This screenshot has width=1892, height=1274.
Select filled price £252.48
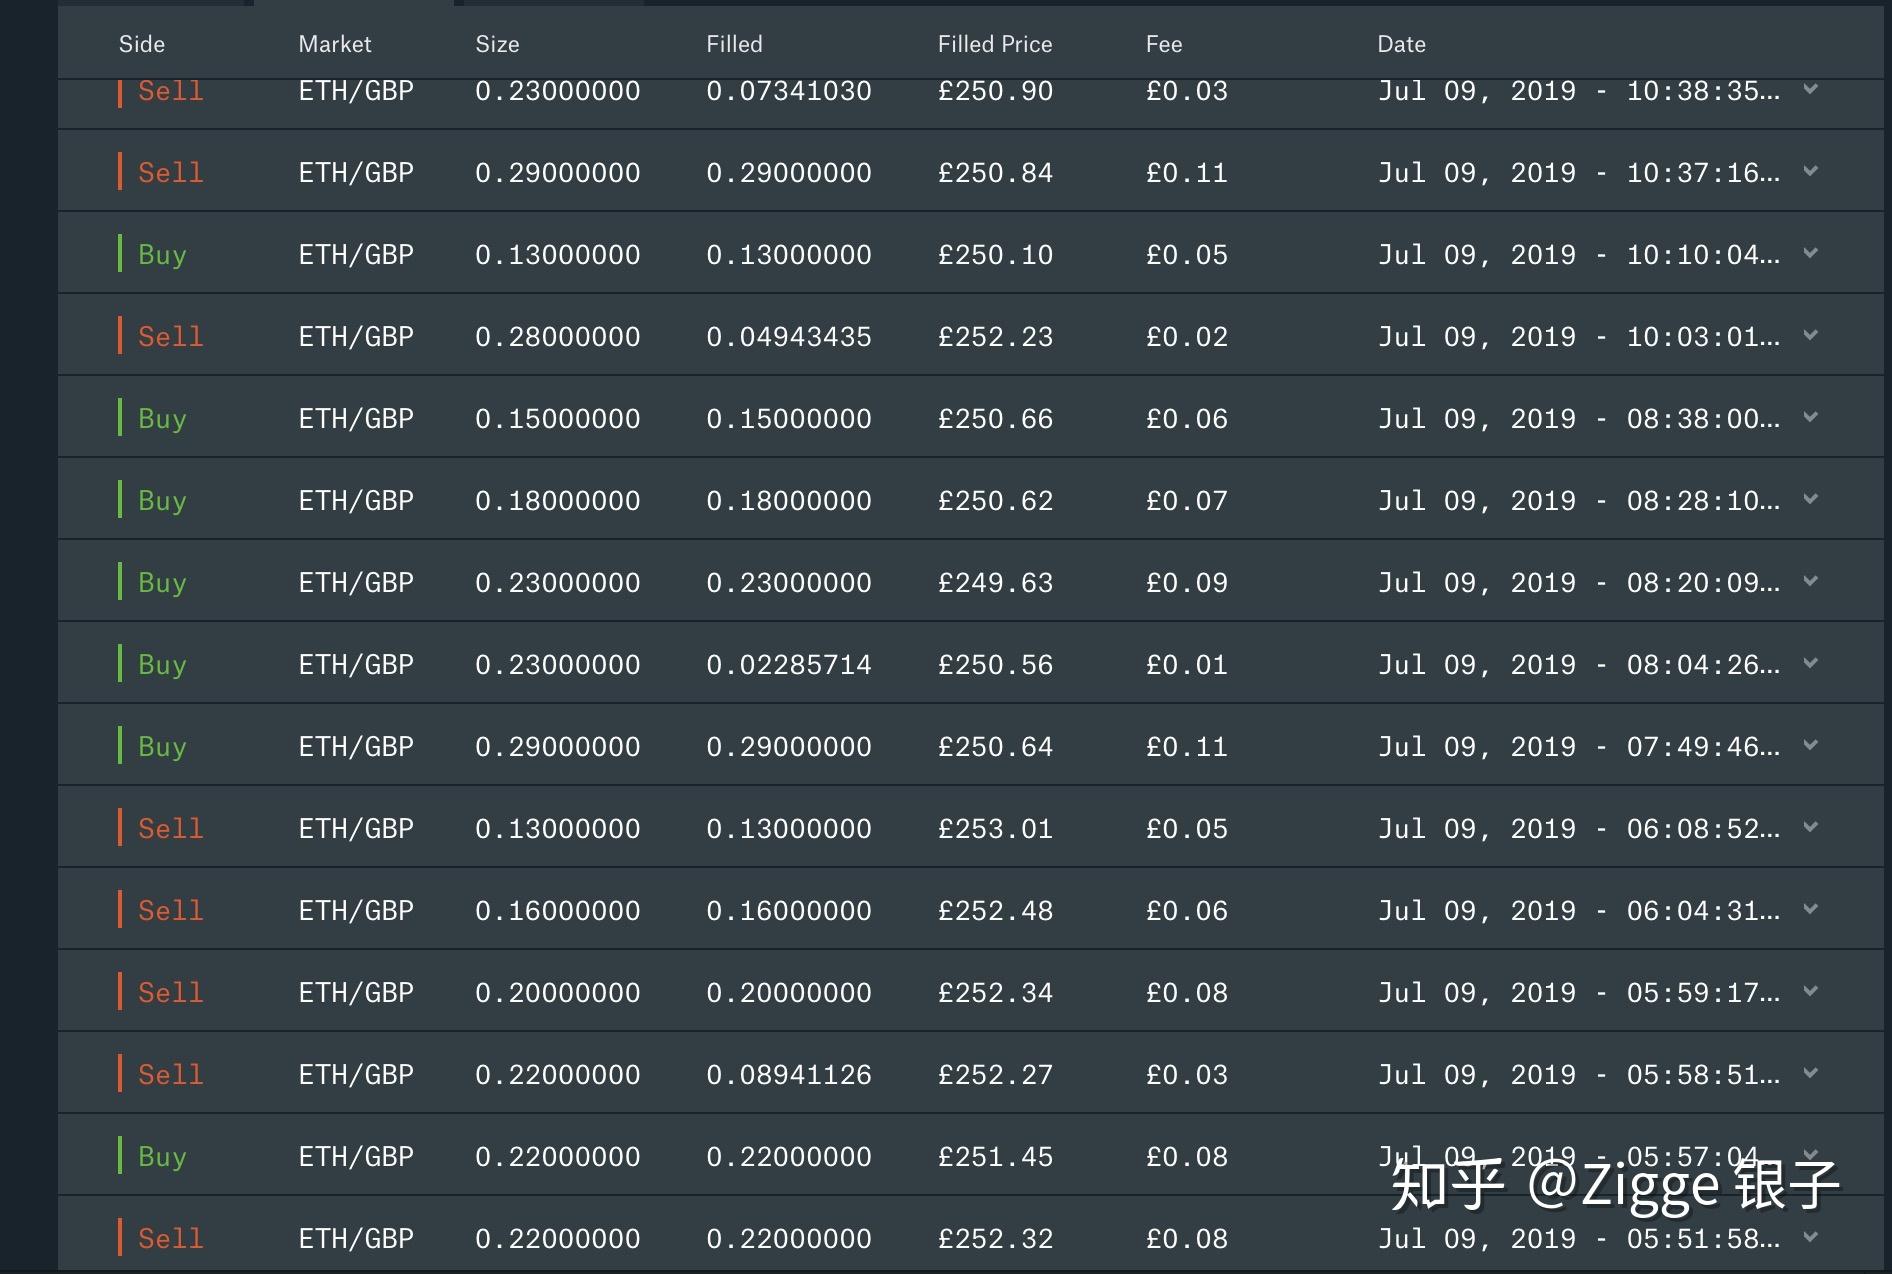pos(995,911)
